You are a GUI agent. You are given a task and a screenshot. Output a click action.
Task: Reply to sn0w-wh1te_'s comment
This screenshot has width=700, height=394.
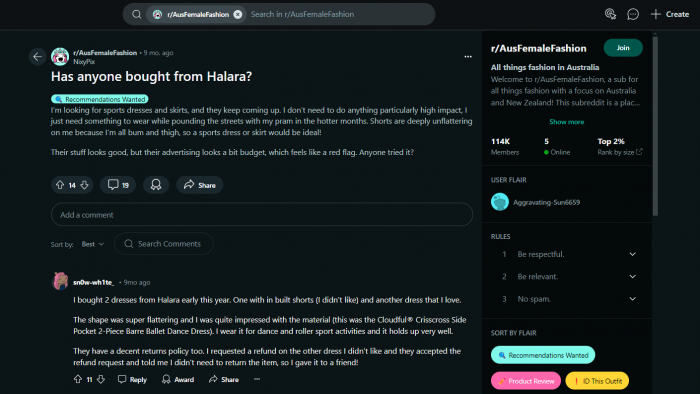[132, 379]
